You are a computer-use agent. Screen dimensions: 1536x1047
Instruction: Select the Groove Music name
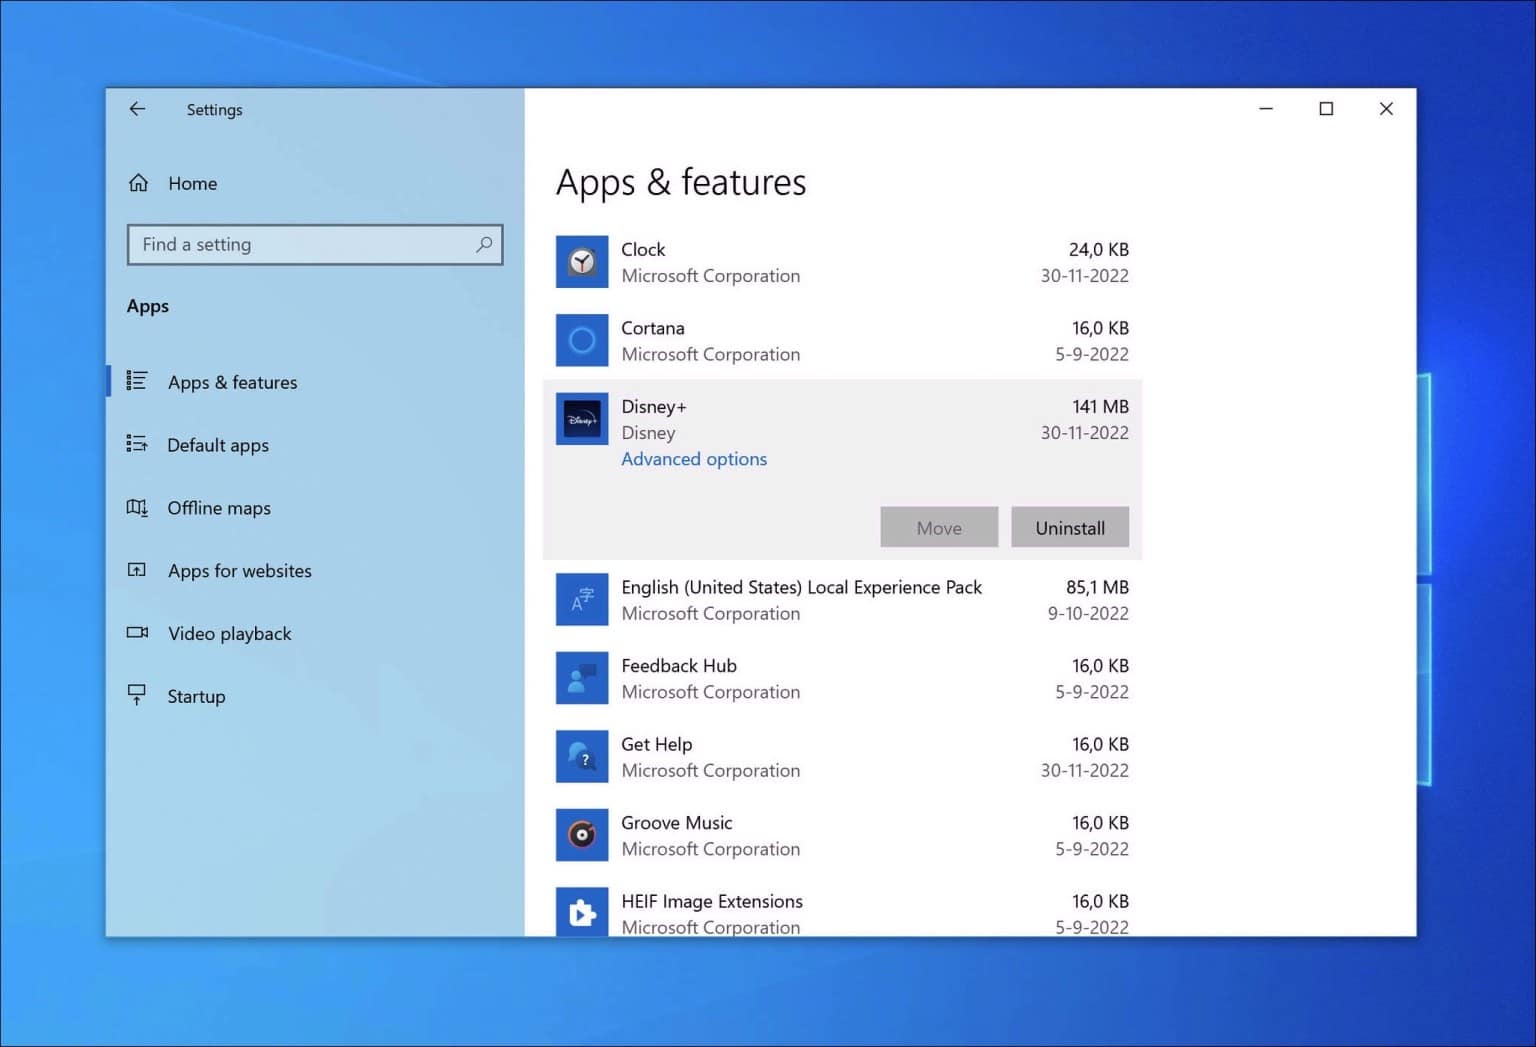click(x=677, y=822)
